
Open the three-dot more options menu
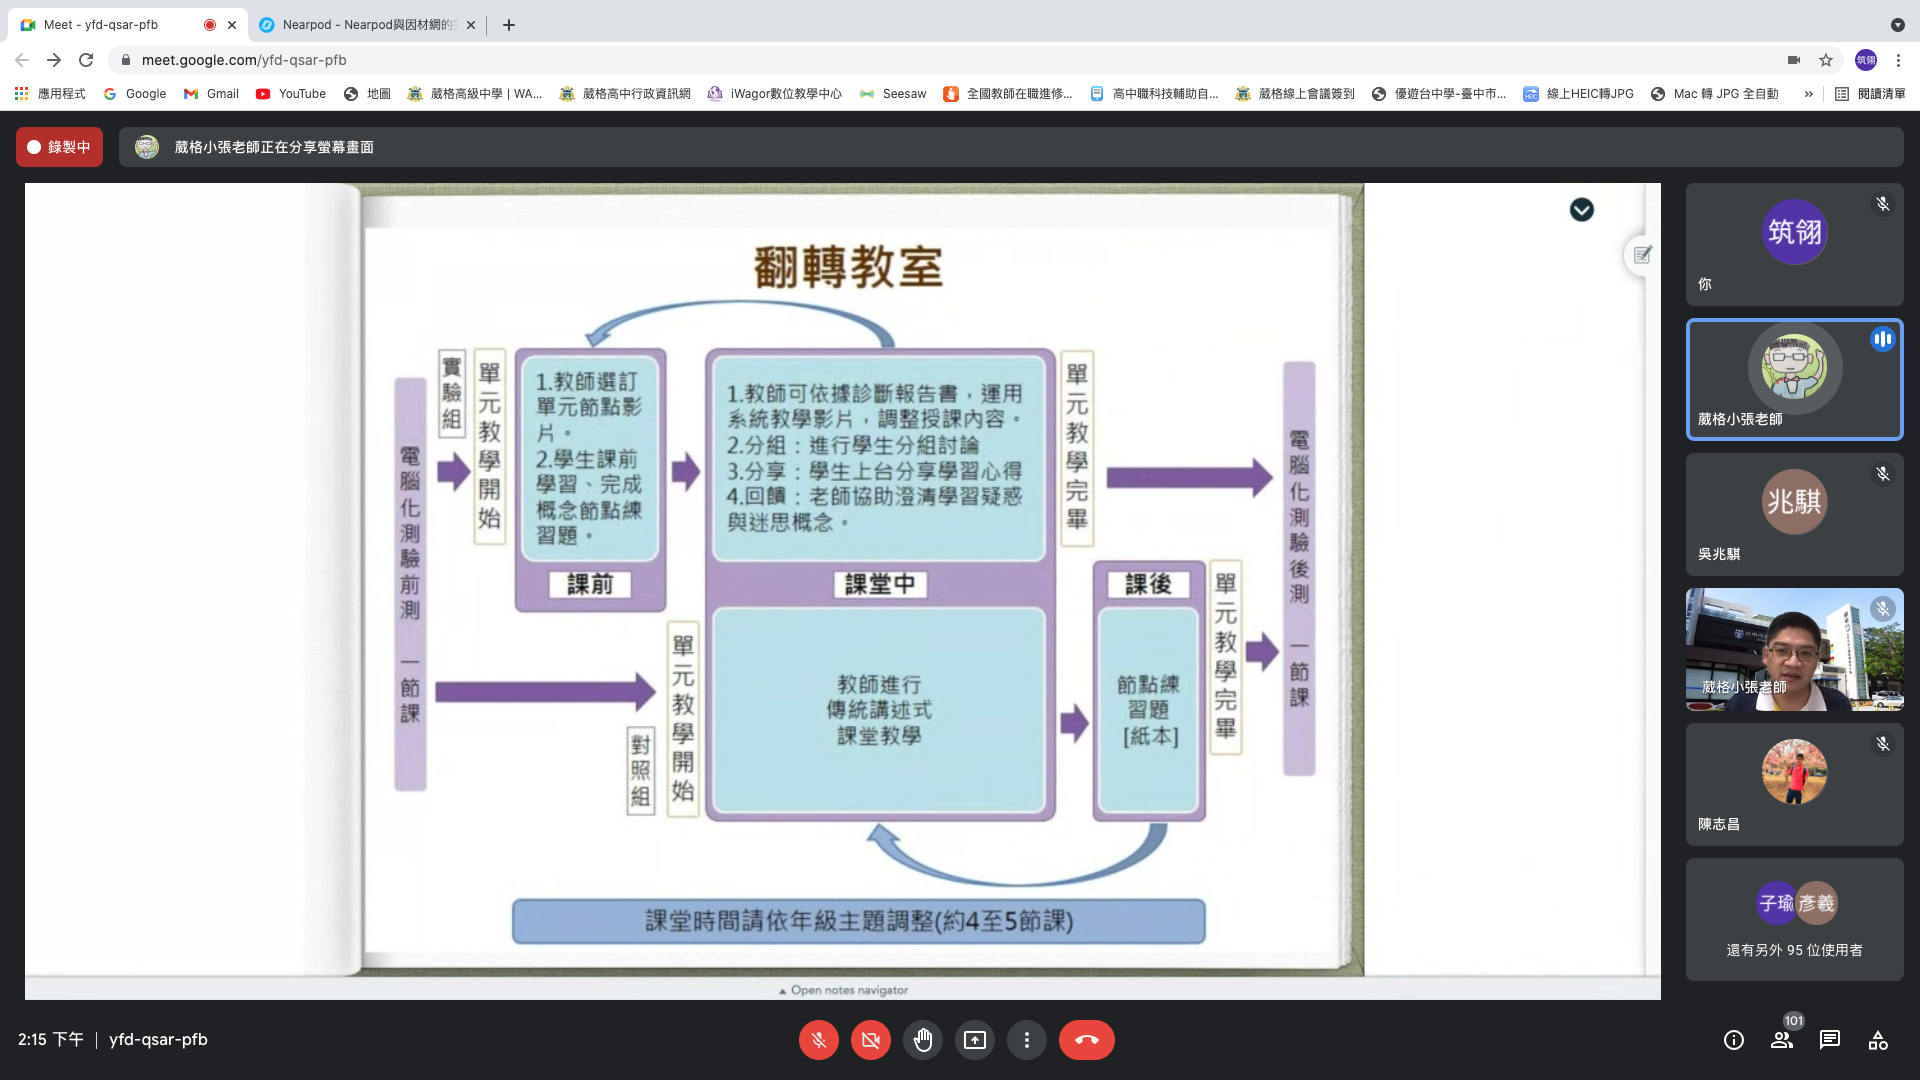(1026, 1040)
